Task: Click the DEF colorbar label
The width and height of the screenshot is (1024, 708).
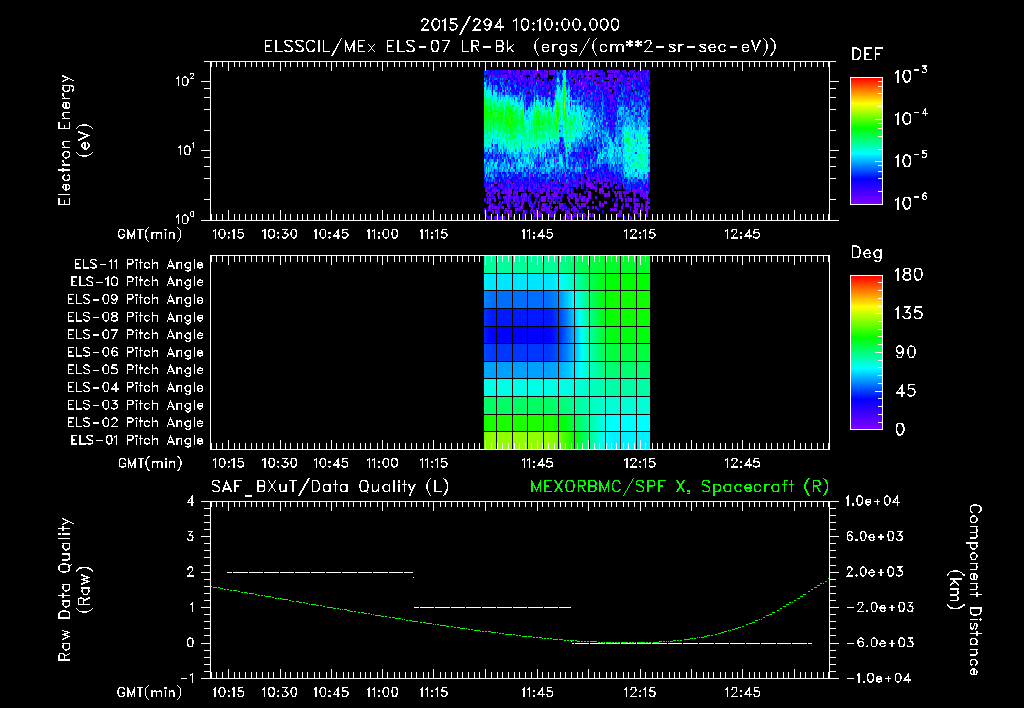Action: 867,54
